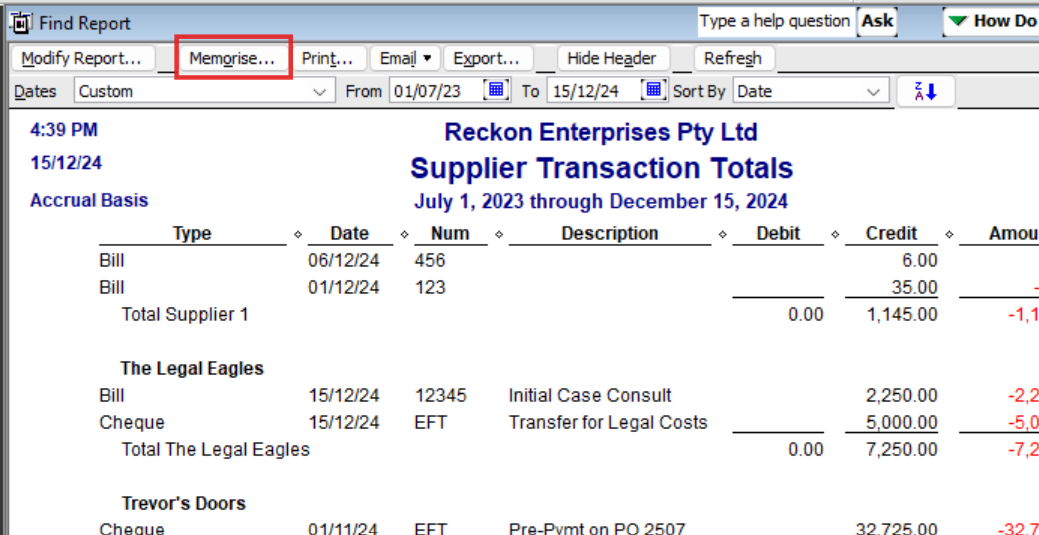This screenshot has height=535, width=1039.
Task: Select the 5,000.00 credit amount
Action: [902, 422]
